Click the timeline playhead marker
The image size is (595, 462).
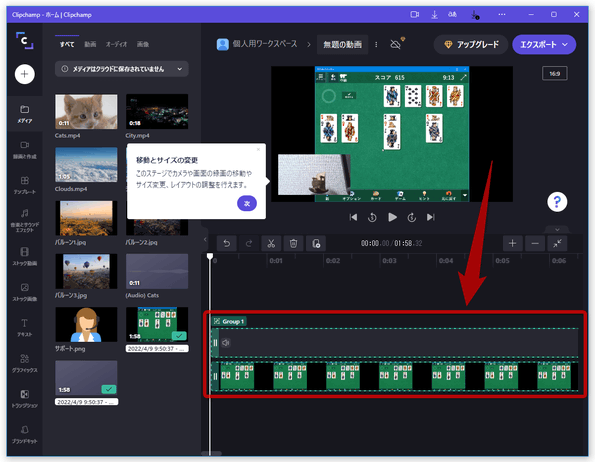[210, 256]
